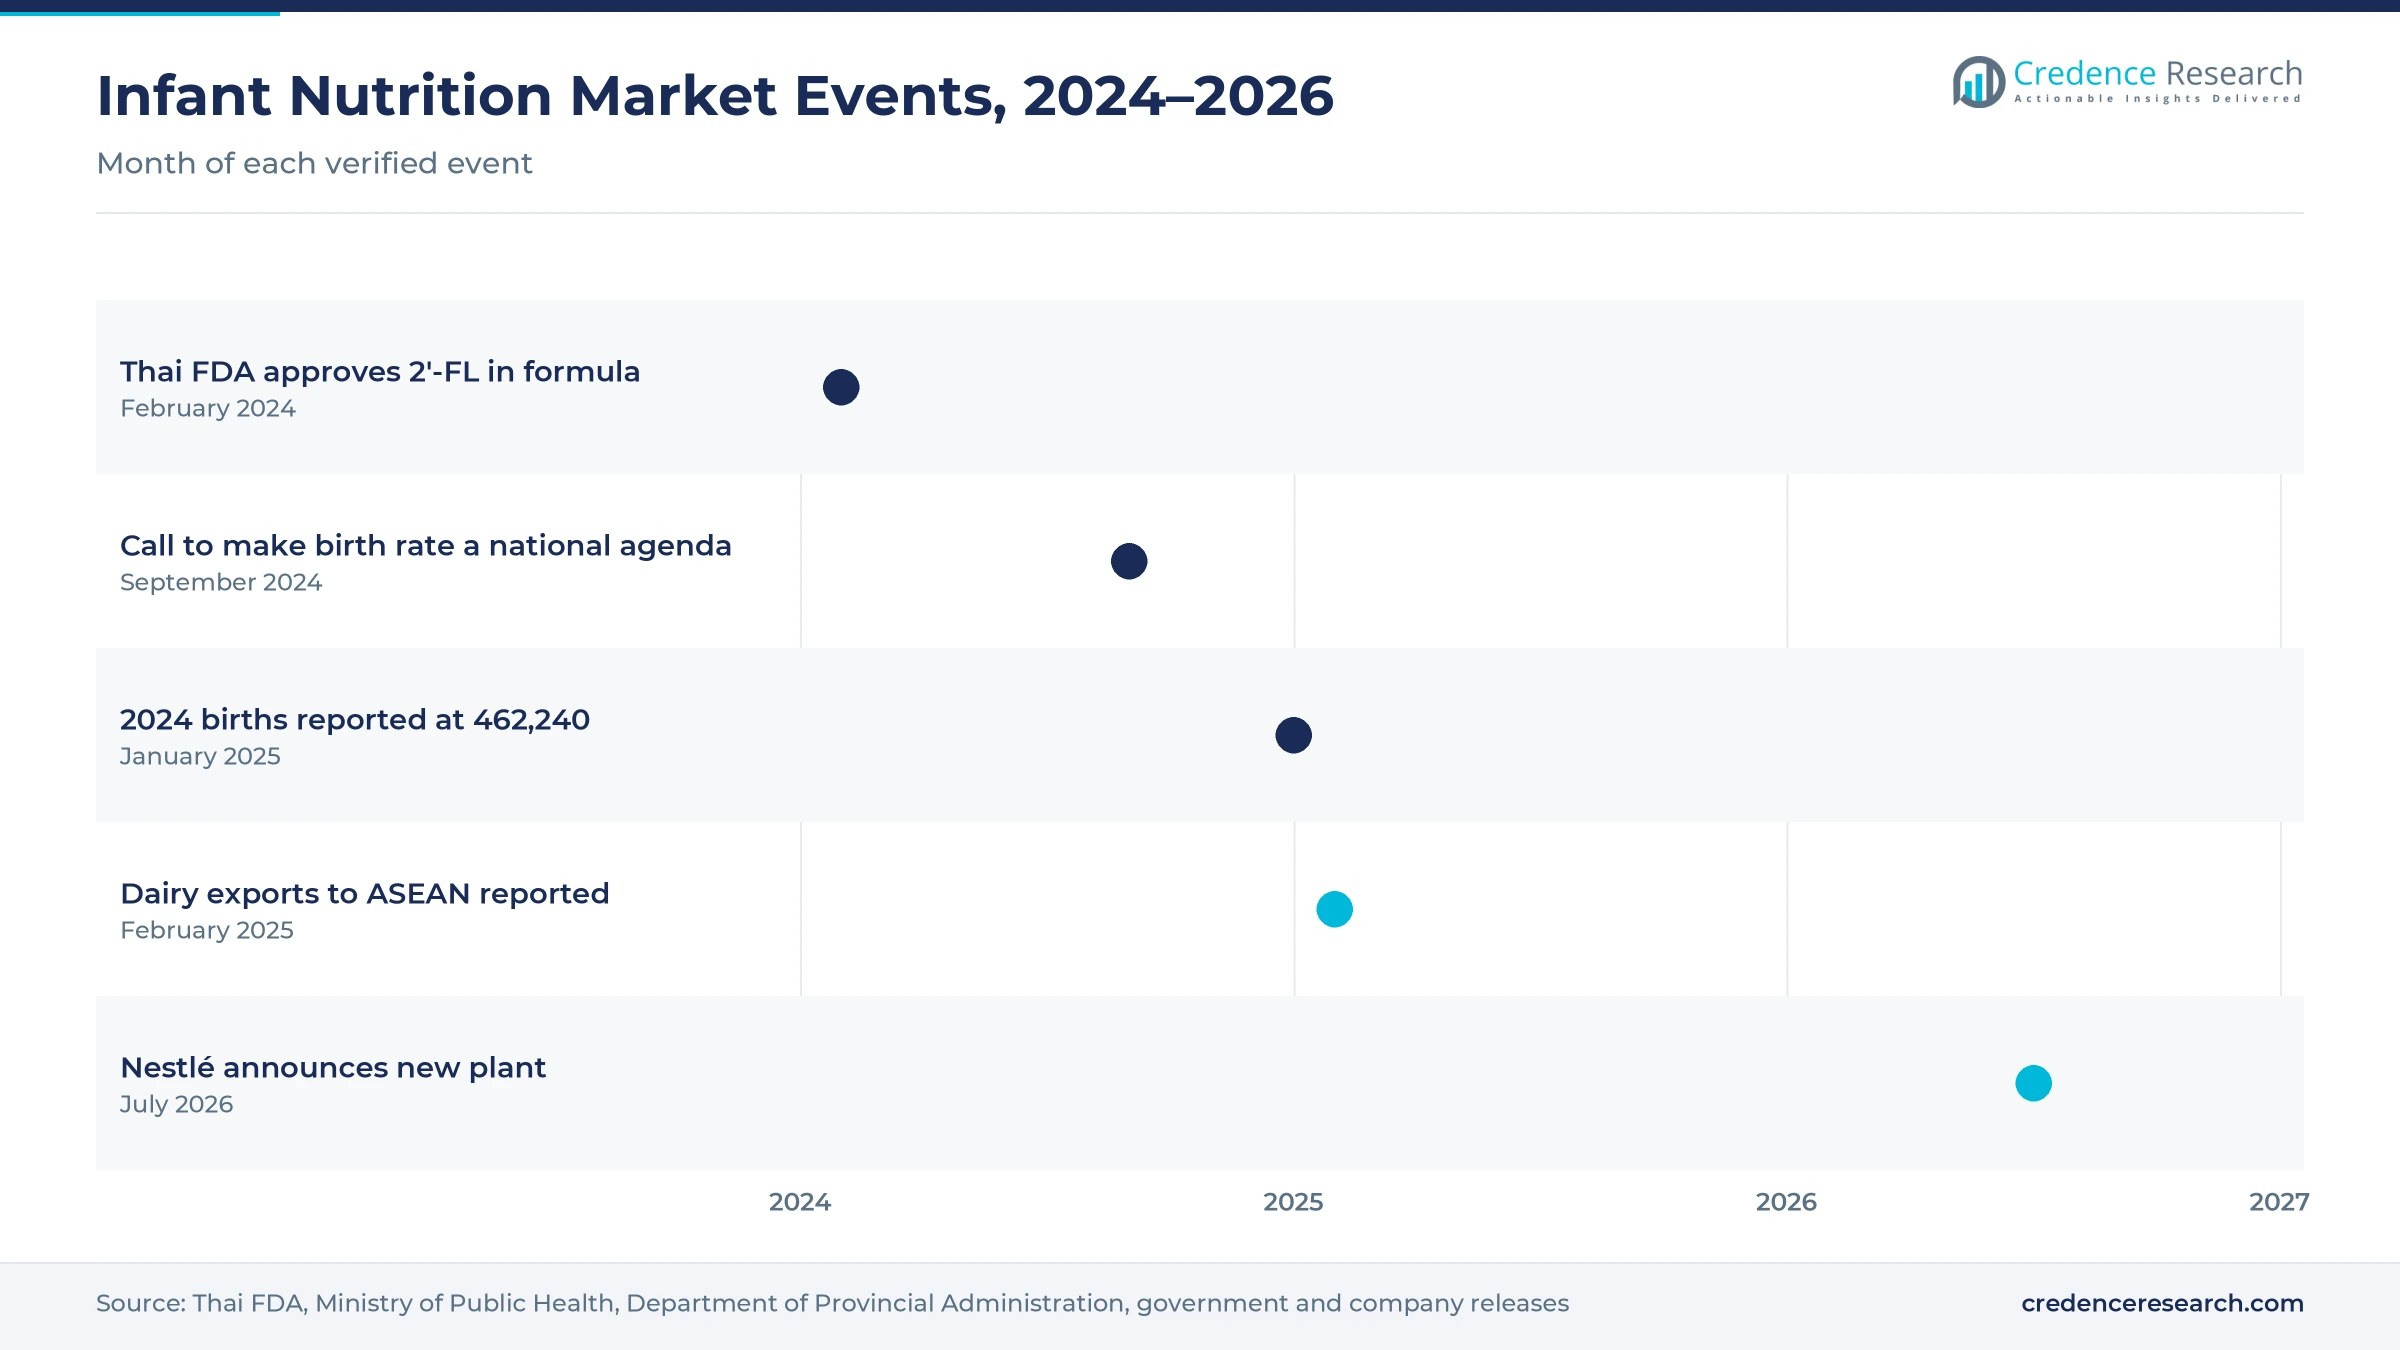The width and height of the screenshot is (2400, 1350).
Task: Click the 2025 axis label
Action: (x=1293, y=1202)
